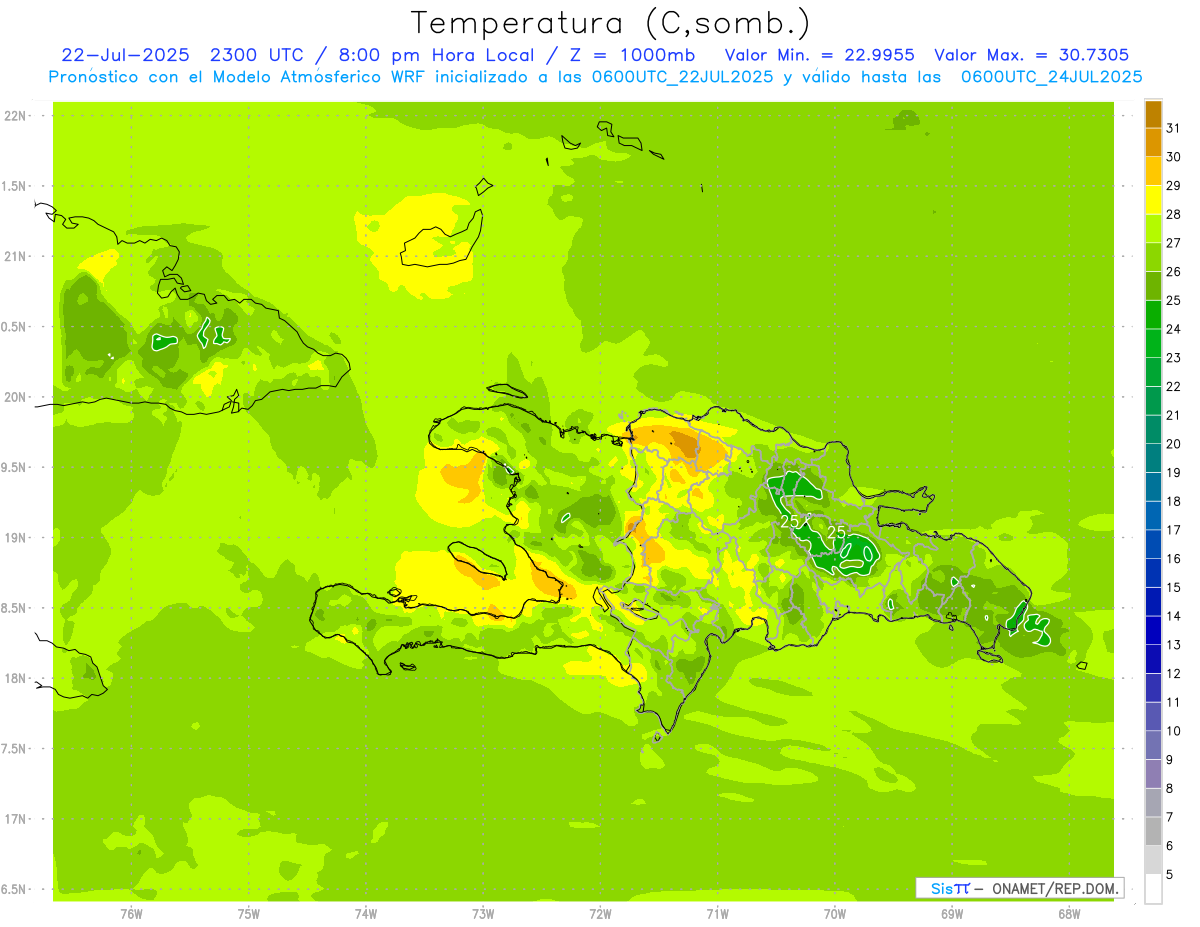This screenshot has width=1200, height=927.
Task: Click the '2300 UTC' time label
Action: (x=258, y=55)
